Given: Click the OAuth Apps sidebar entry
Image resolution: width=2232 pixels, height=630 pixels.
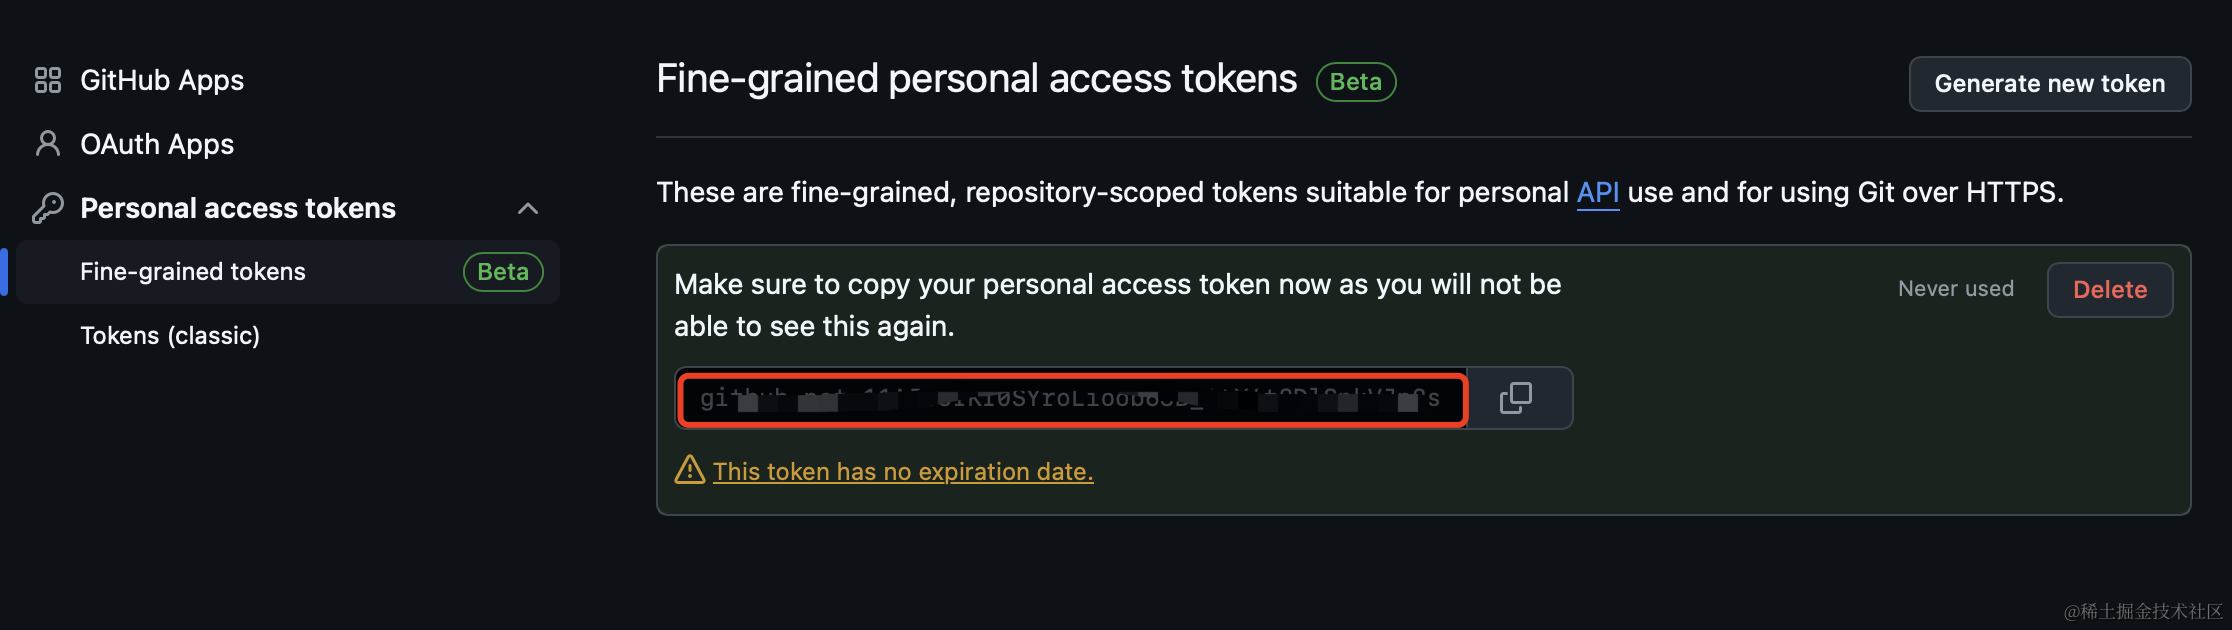Looking at the screenshot, I should (x=157, y=144).
